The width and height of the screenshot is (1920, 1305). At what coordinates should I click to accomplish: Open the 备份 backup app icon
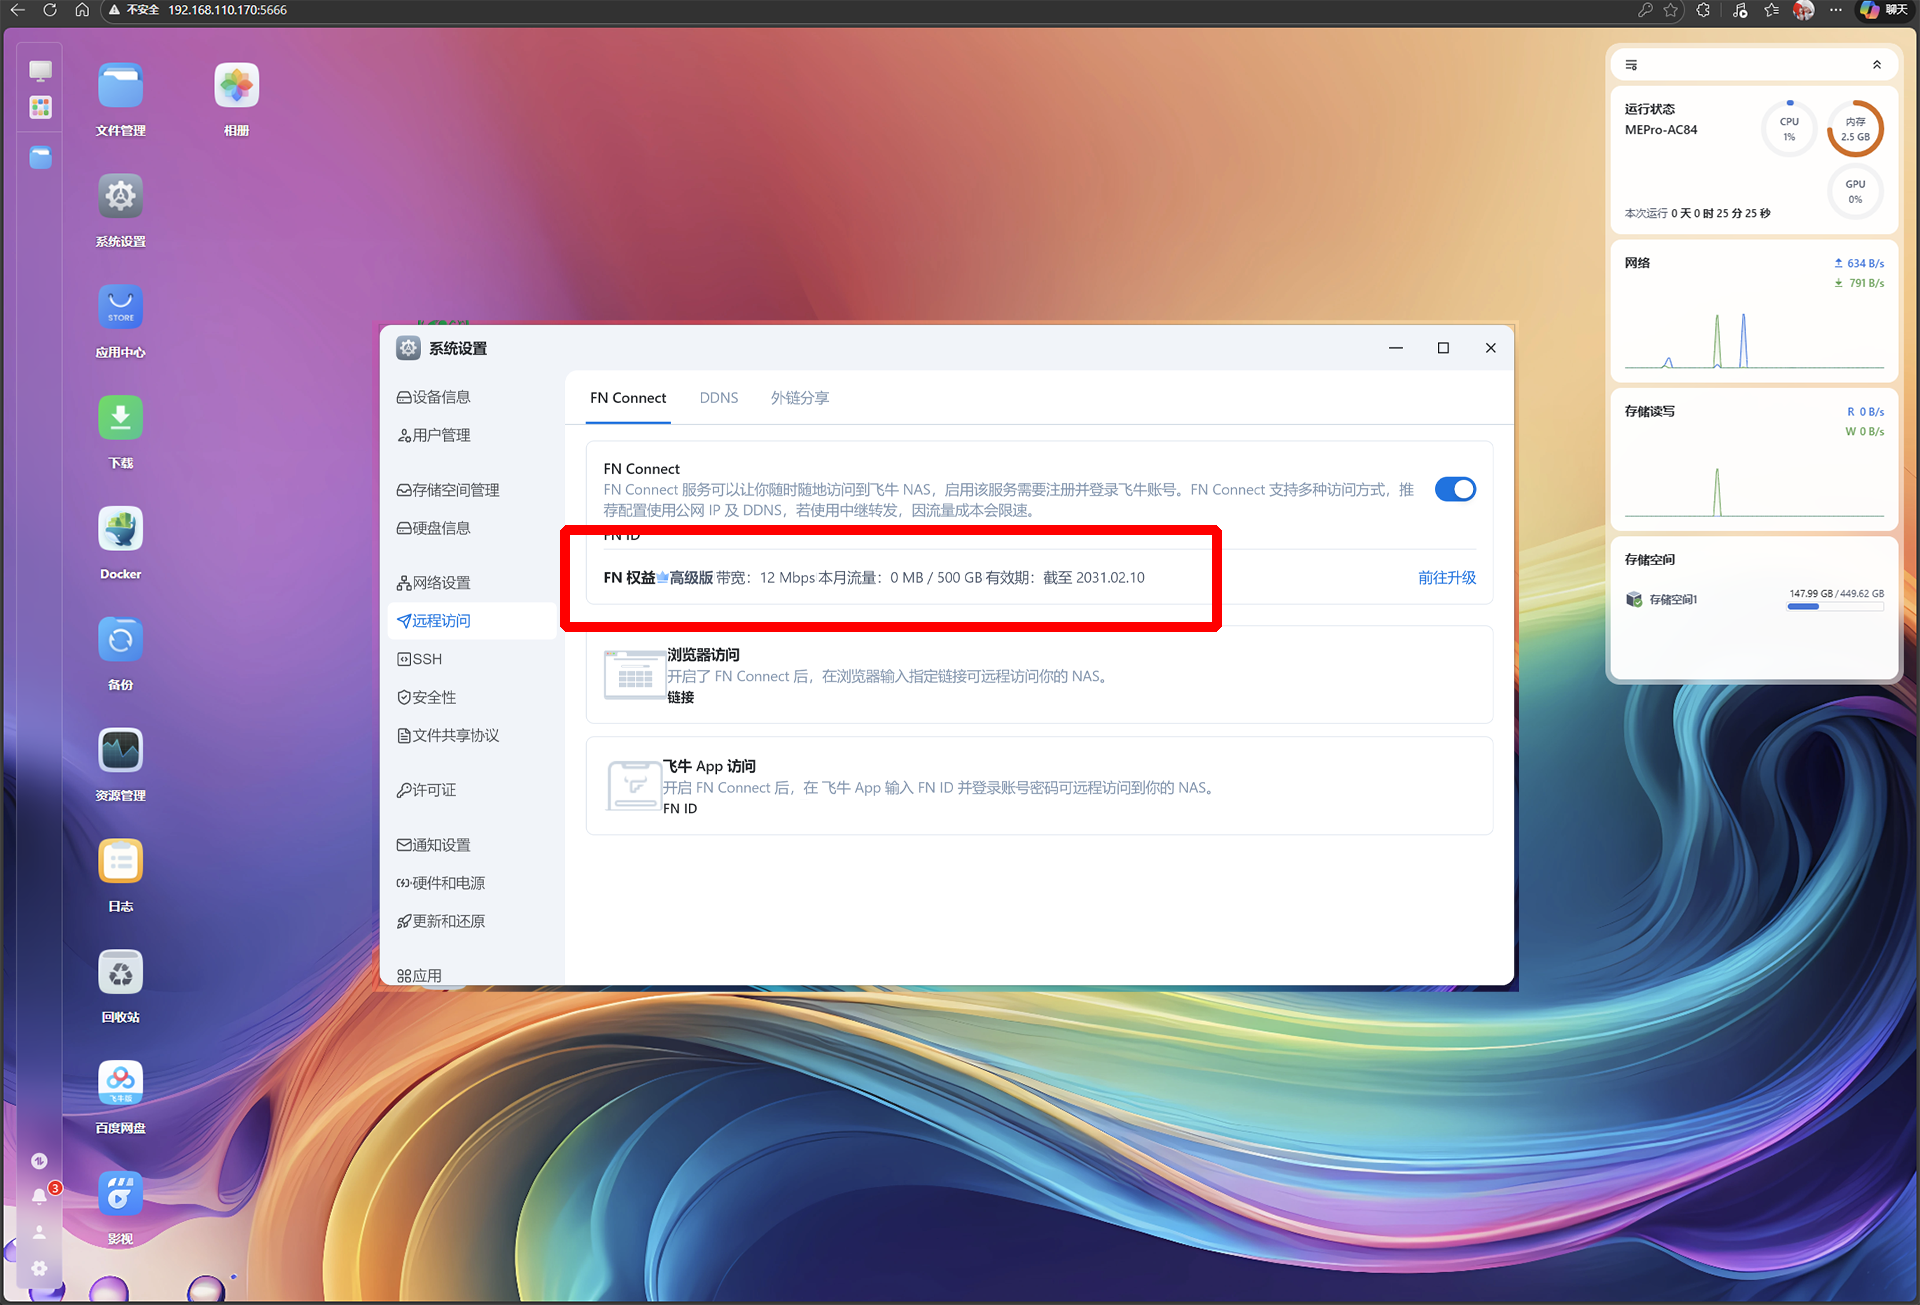(120, 641)
